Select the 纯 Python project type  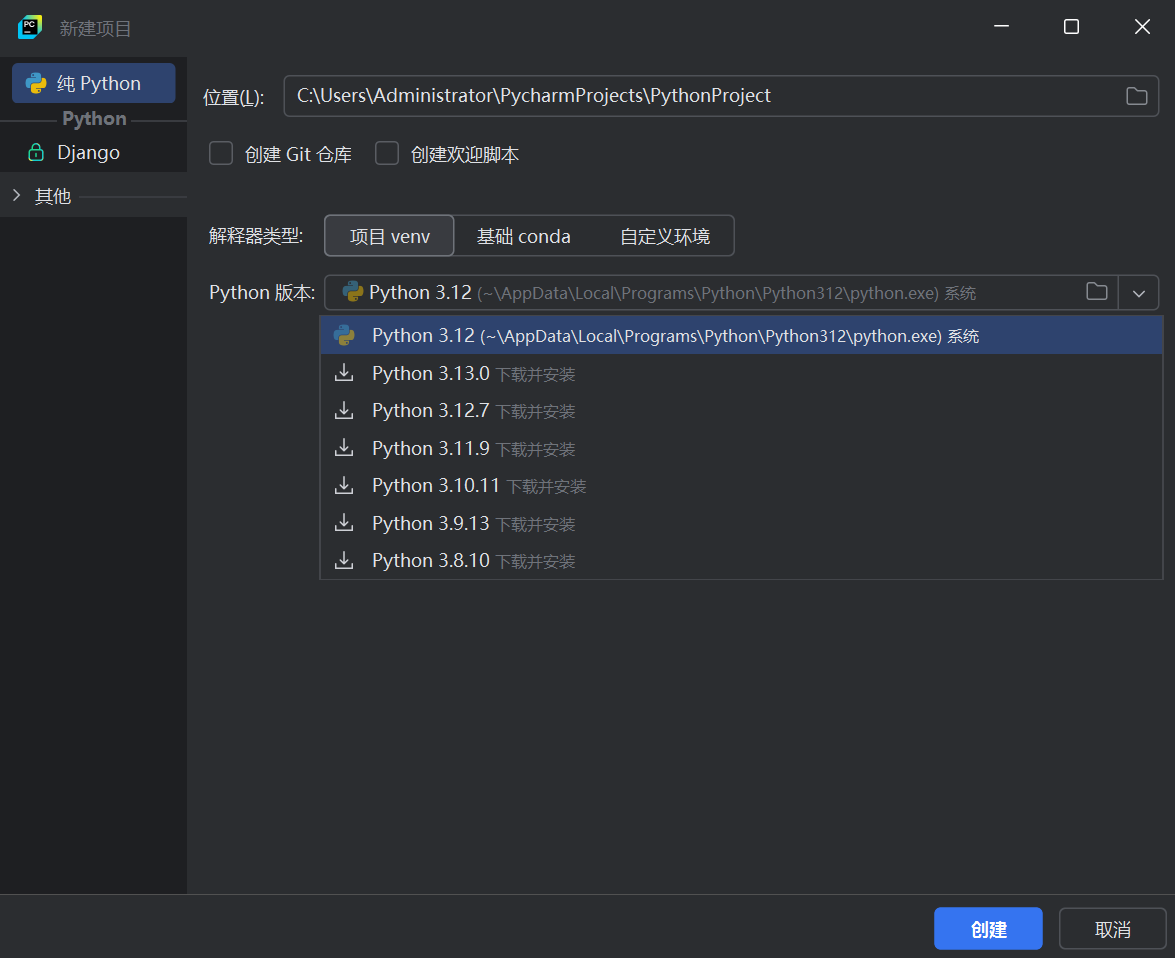coord(94,83)
